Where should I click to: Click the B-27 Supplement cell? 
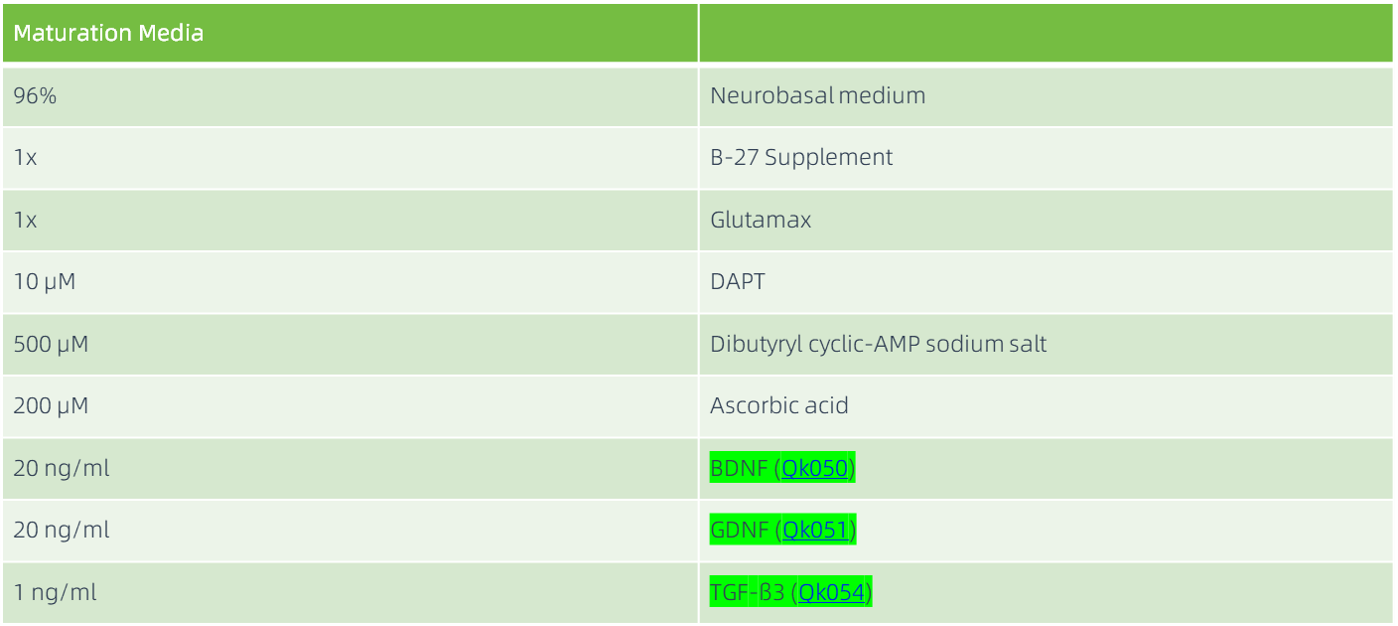coord(801,158)
